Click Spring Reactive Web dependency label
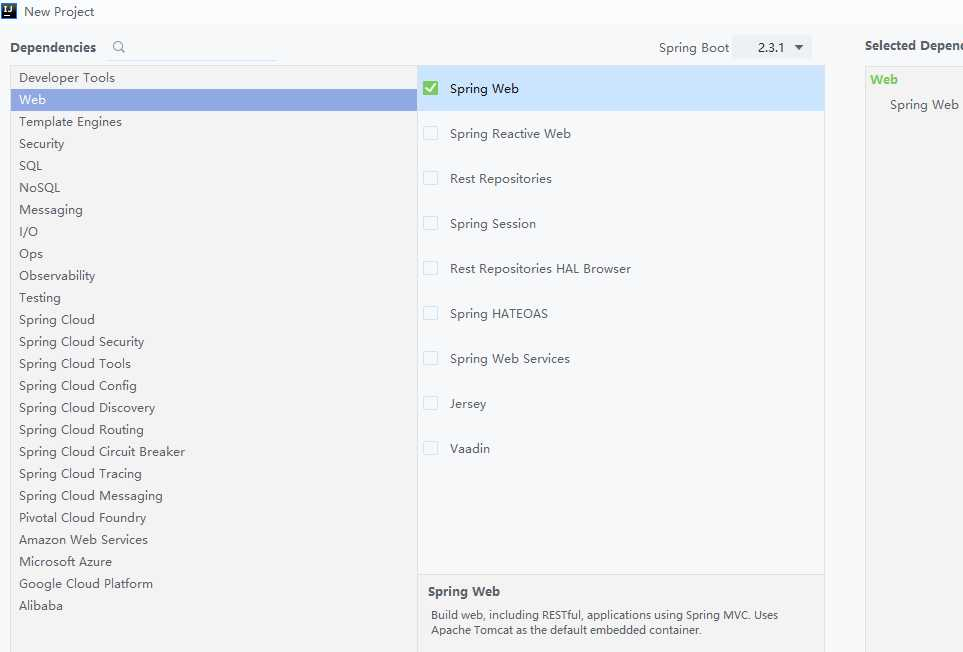 click(x=510, y=134)
